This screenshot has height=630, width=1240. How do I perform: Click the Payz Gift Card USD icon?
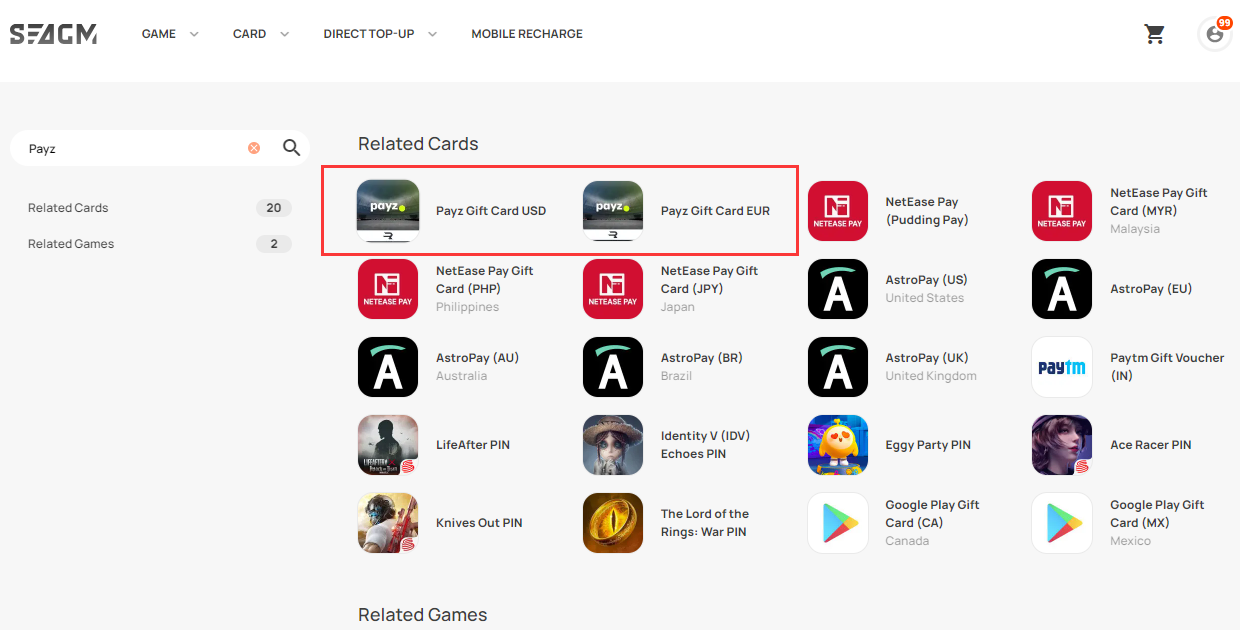[x=388, y=211]
